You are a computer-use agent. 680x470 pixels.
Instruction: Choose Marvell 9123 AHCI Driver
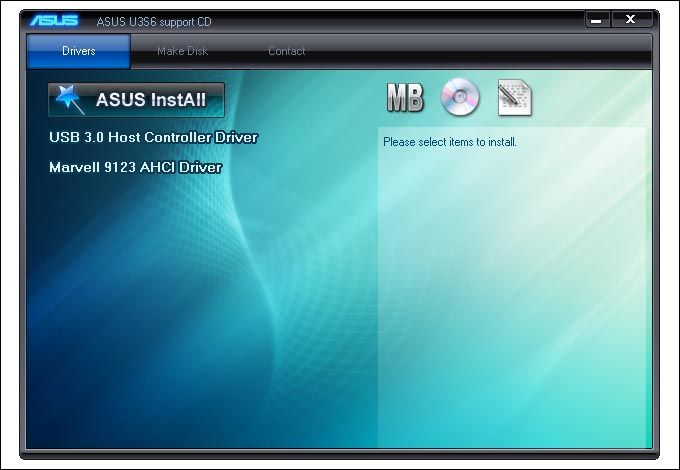click(x=135, y=167)
